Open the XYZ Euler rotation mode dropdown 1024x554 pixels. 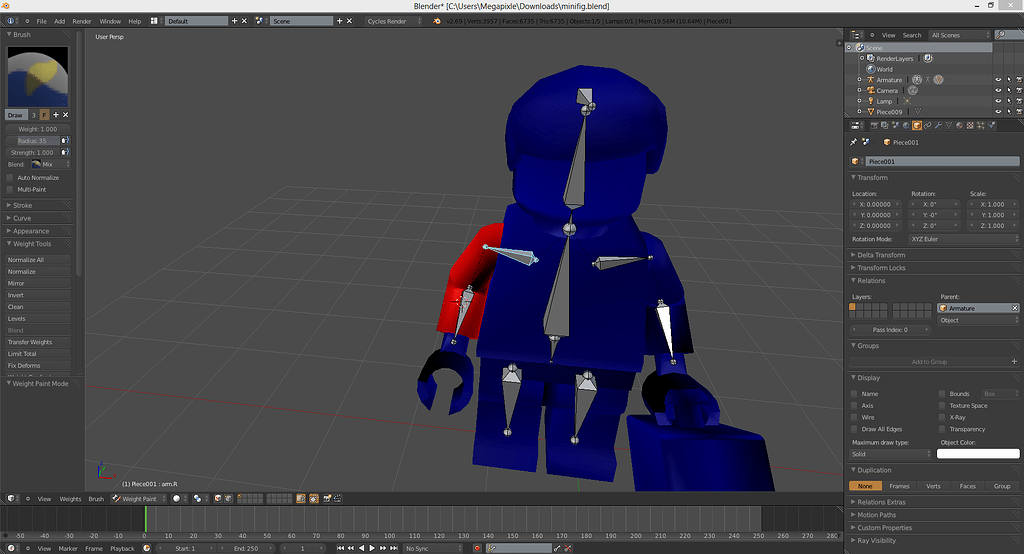tap(963, 239)
